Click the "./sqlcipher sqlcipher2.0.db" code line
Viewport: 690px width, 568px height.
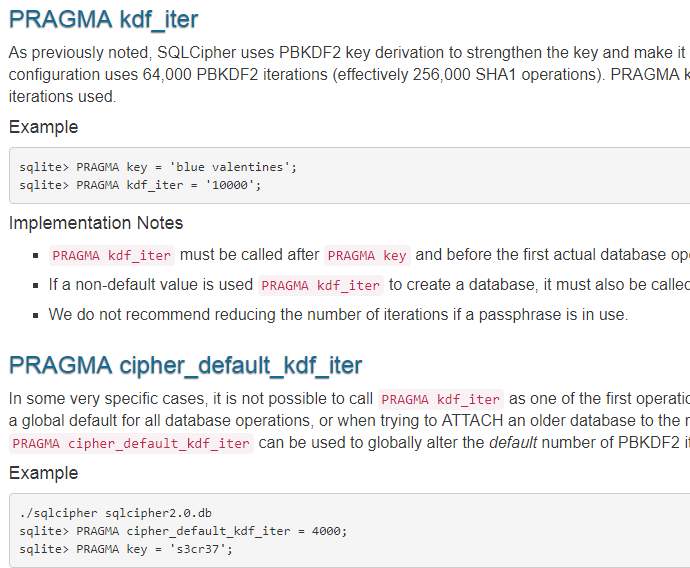click(x=115, y=514)
